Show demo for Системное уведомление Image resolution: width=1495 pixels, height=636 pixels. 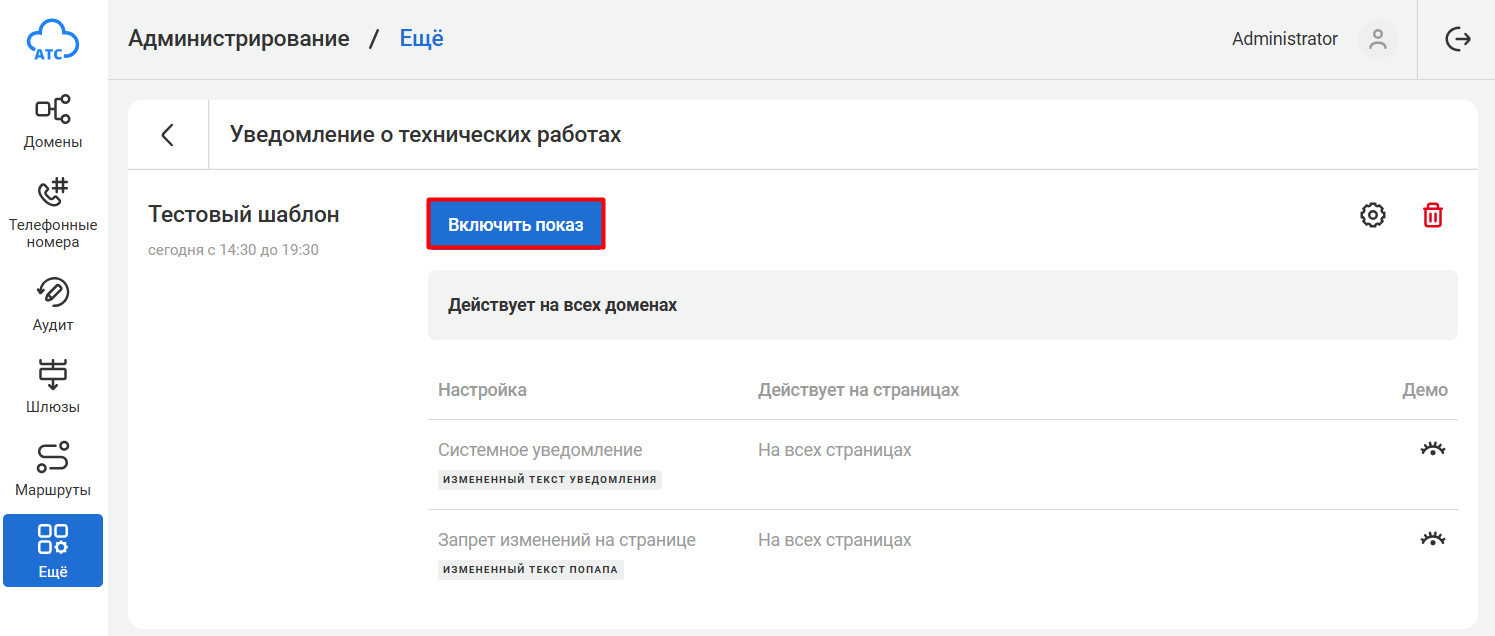click(x=1433, y=450)
